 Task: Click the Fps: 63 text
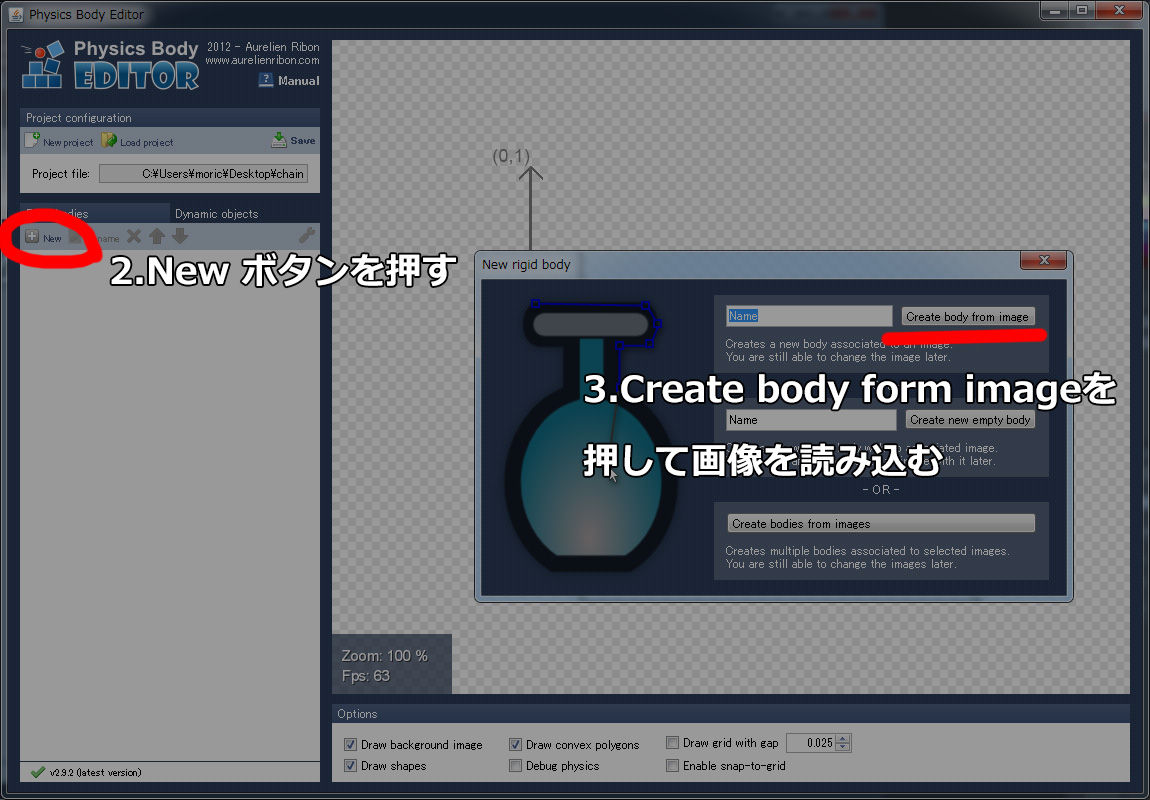(365, 675)
